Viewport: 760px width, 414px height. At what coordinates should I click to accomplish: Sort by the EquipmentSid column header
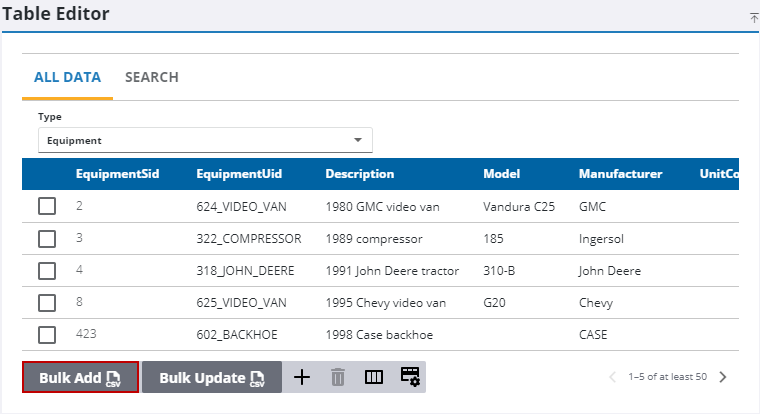pyautogui.click(x=117, y=174)
